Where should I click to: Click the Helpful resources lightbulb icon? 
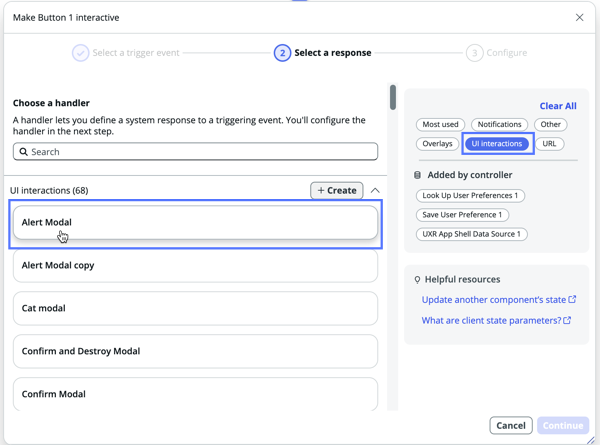[417, 280]
